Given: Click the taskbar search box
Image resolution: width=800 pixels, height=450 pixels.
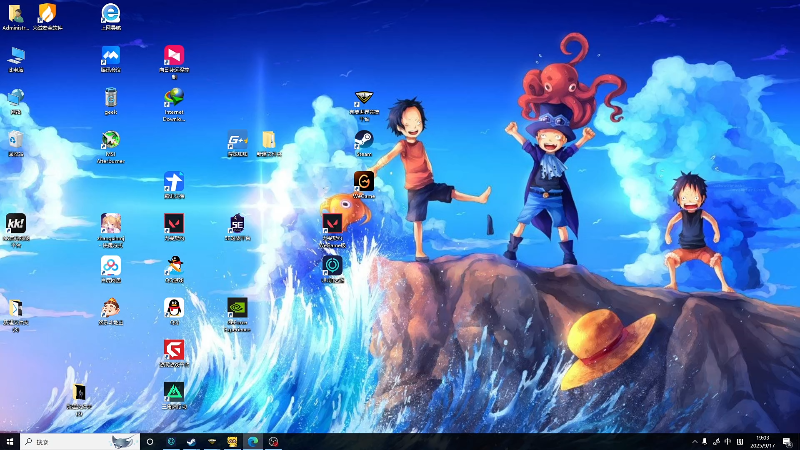Looking at the screenshot, I should tap(80, 441).
